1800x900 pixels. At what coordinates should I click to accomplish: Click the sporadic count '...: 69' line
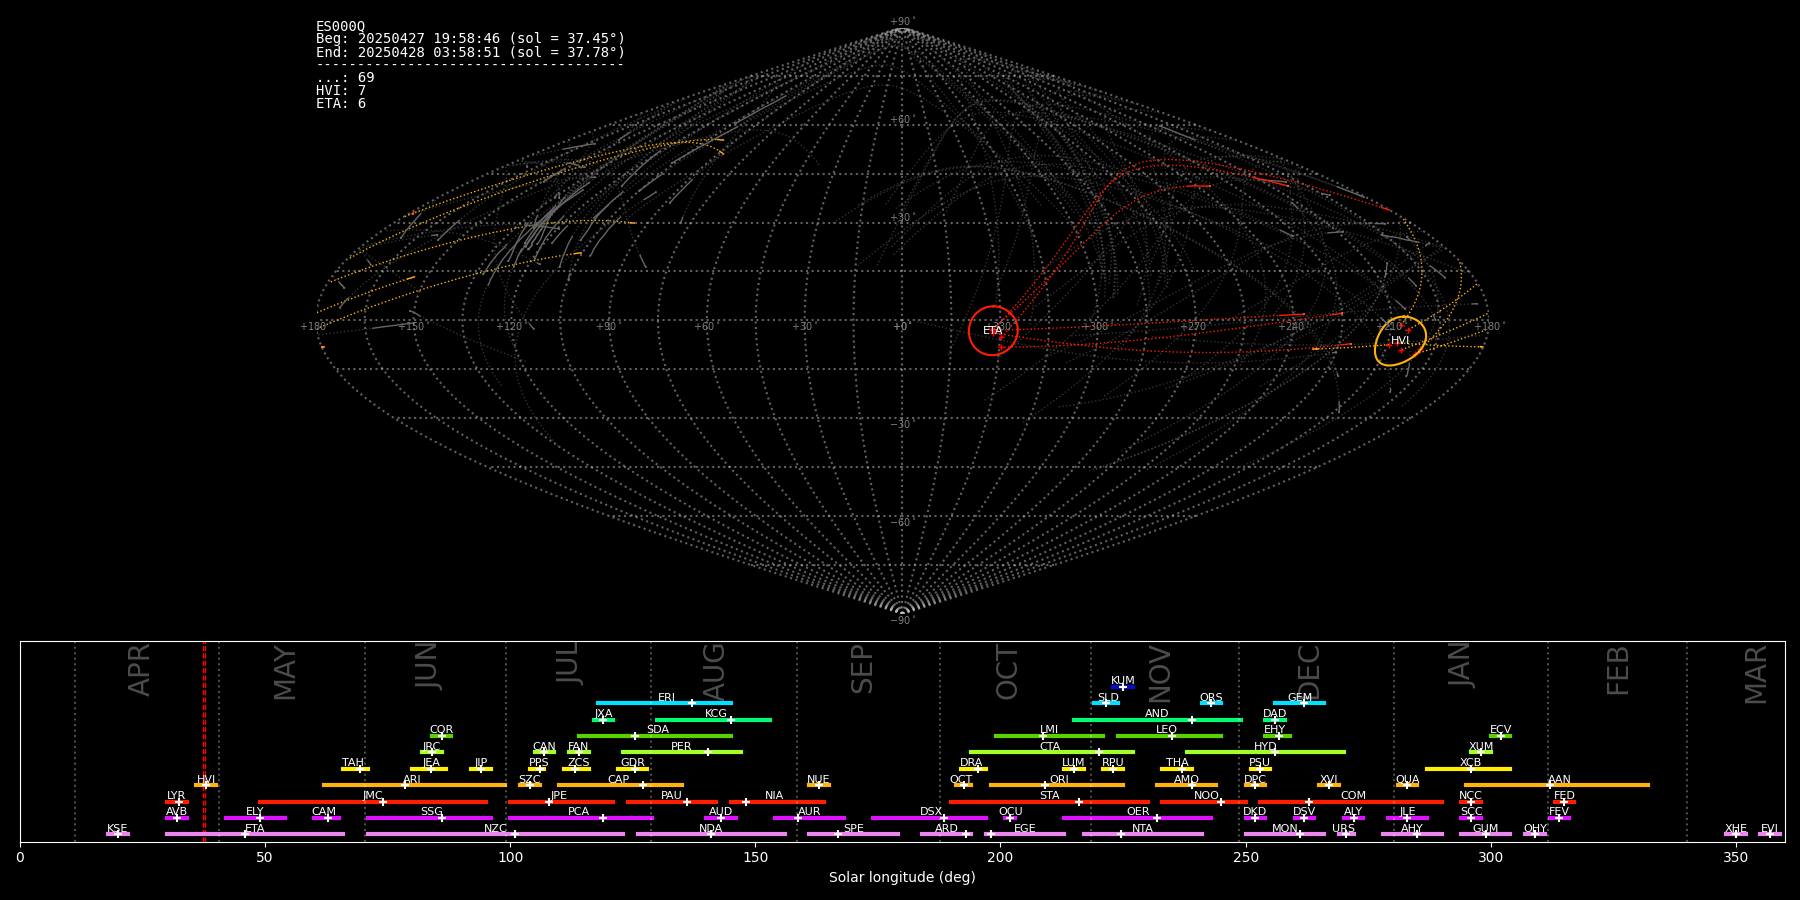click(345, 77)
